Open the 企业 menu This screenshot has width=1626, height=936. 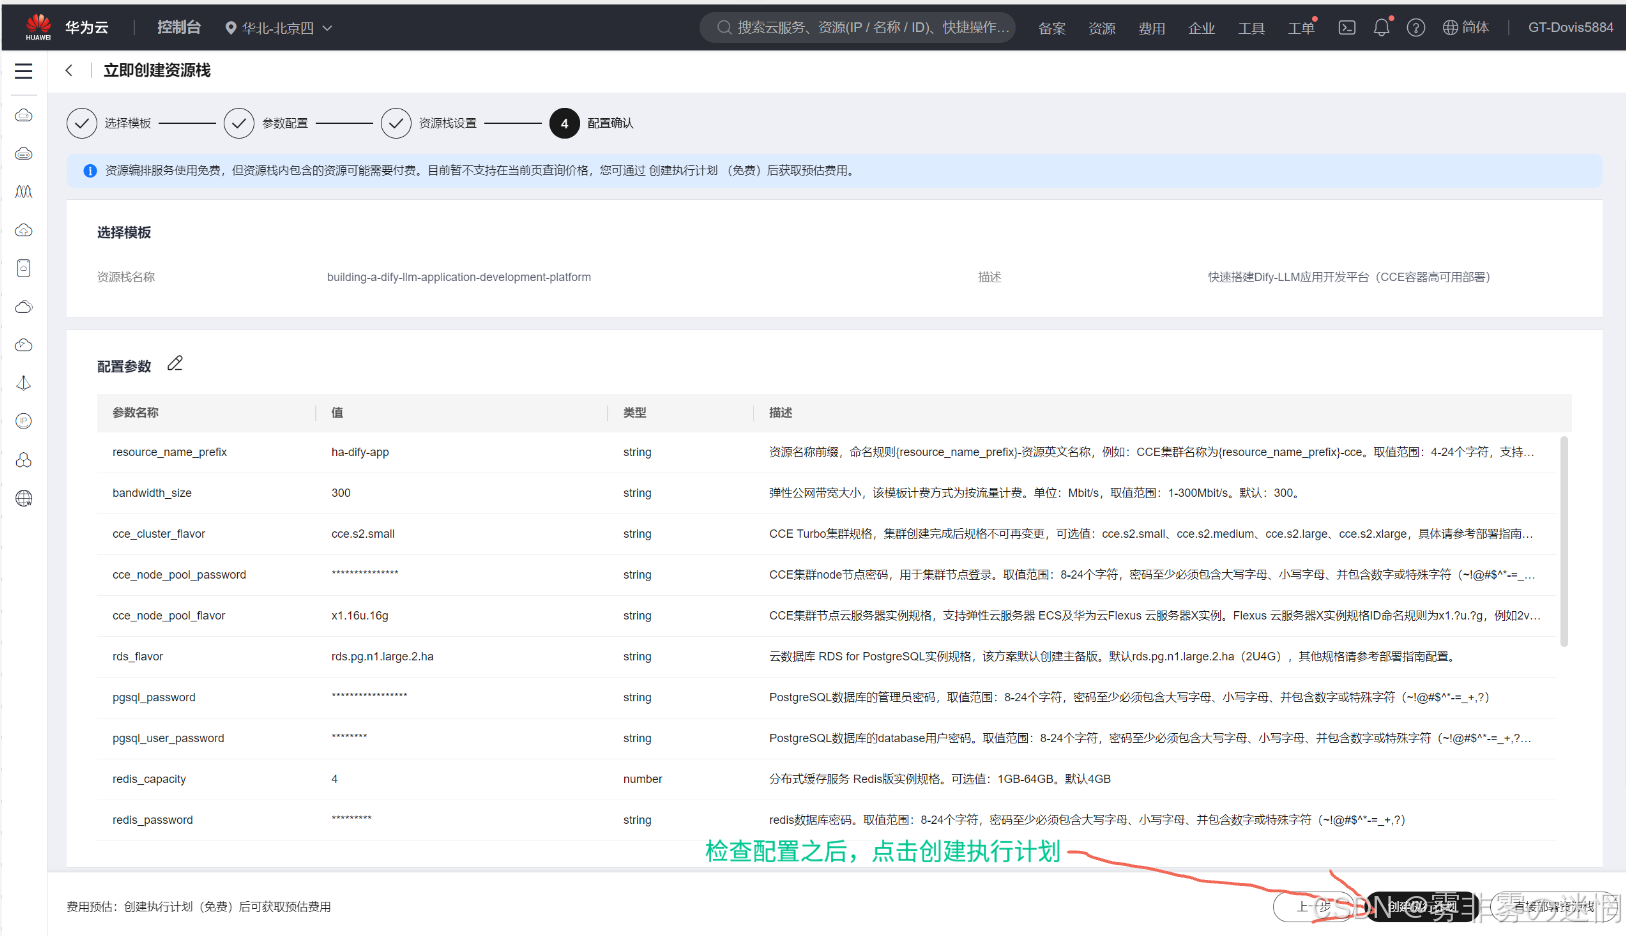[x=1202, y=28]
